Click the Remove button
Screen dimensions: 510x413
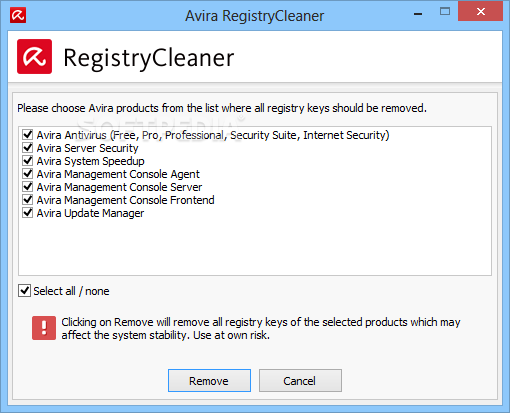click(209, 380)
